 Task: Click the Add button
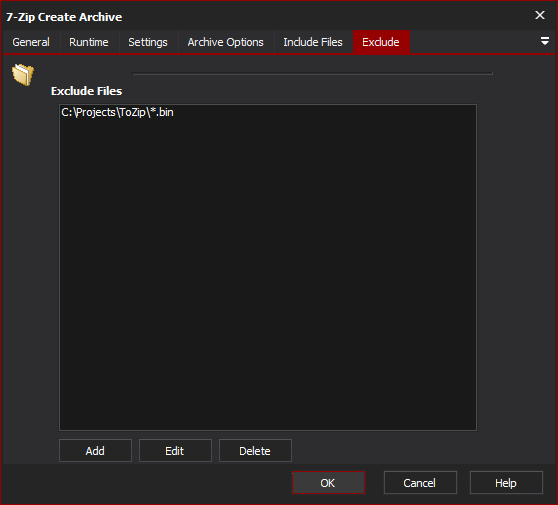(x=95, y=451)
